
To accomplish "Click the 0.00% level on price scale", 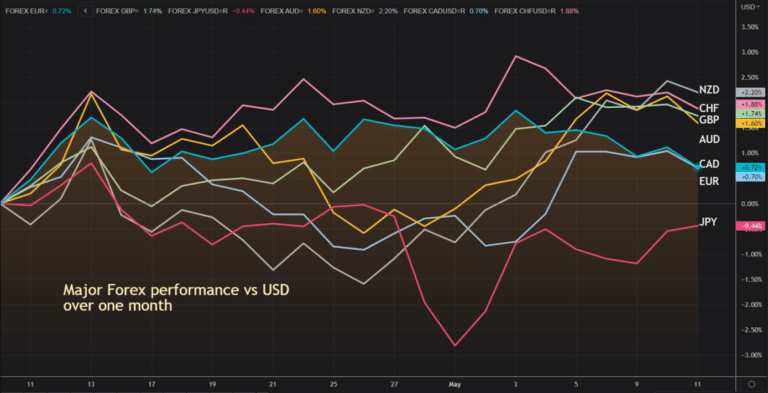I will point(751,203).
